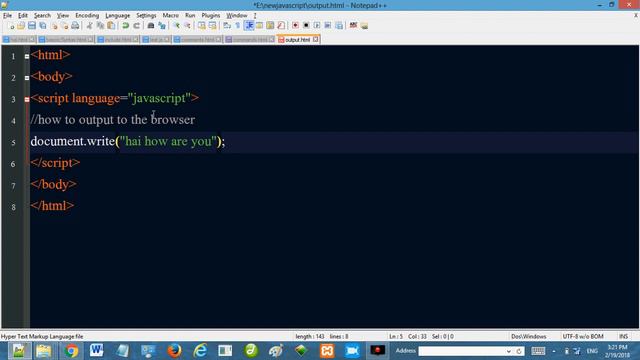Click the Record Macro red dot icon

click(295, 26)
